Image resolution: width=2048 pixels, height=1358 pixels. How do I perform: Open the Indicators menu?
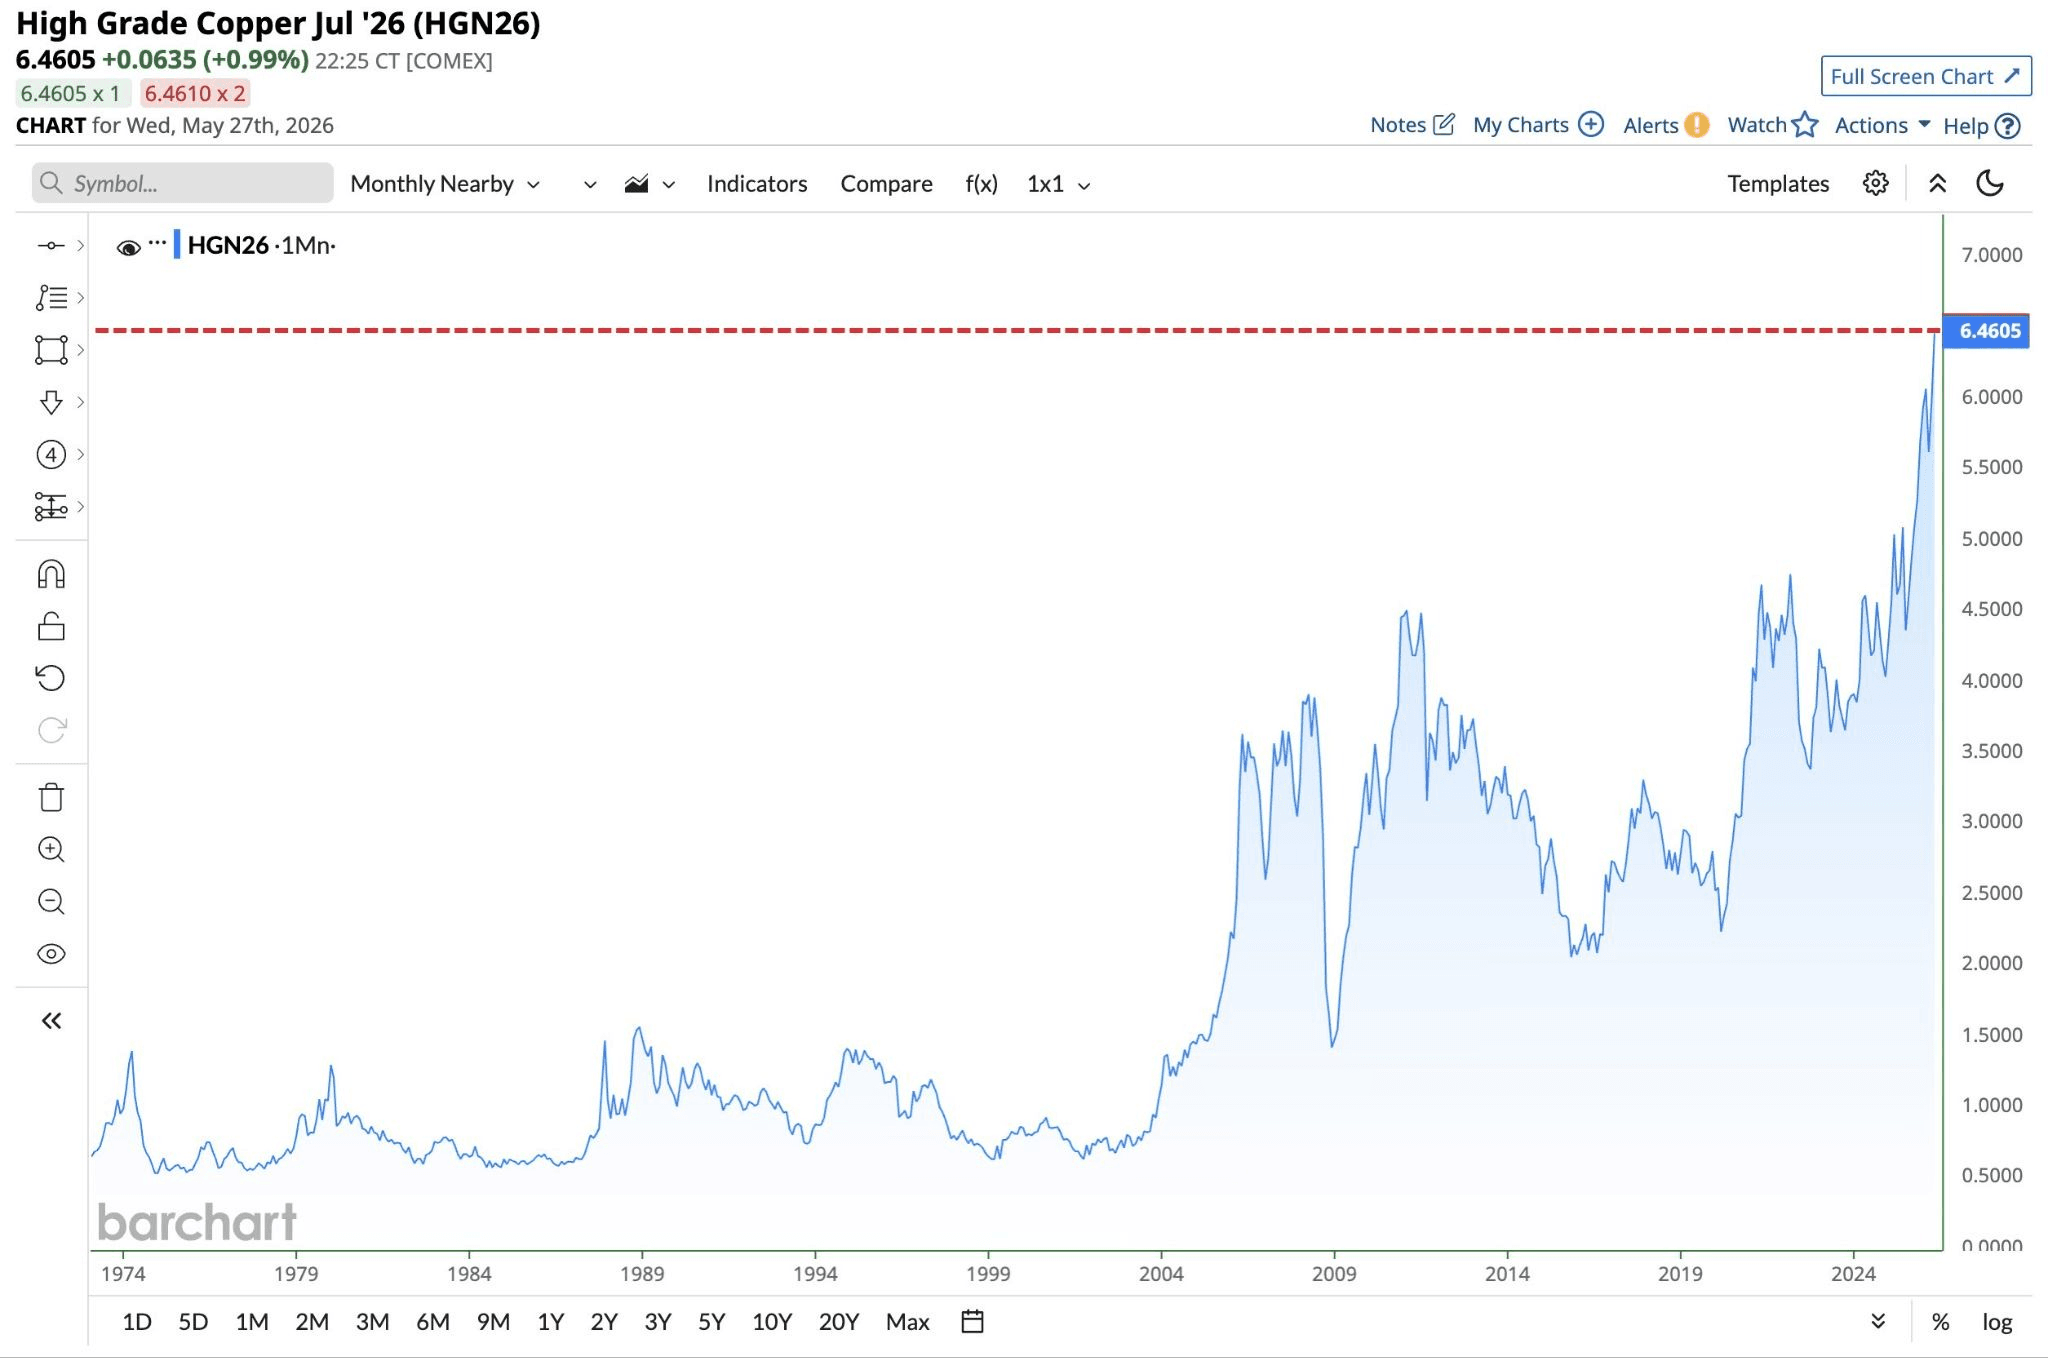click(757, 184)
